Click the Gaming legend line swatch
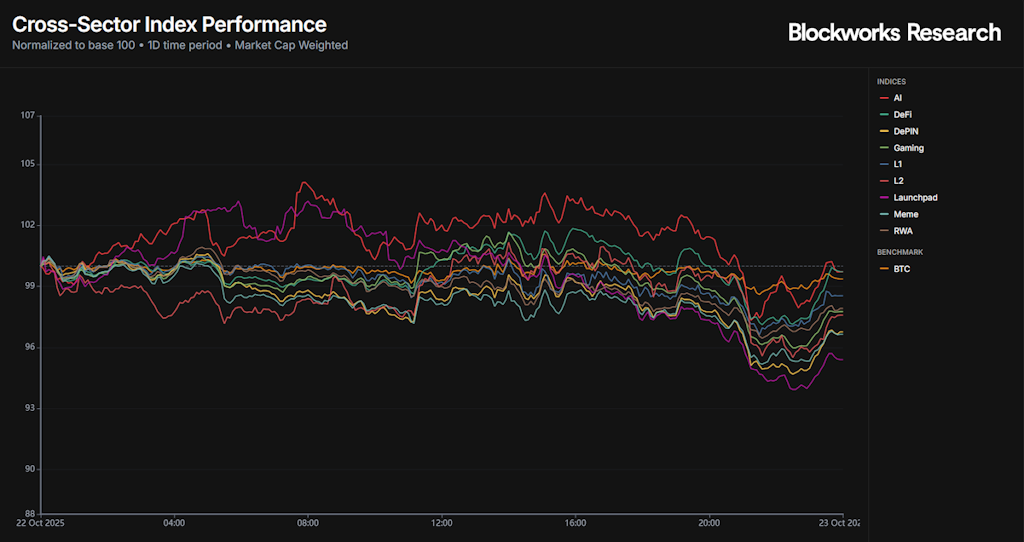This screenshot has width=1024, height=542. 884,148
